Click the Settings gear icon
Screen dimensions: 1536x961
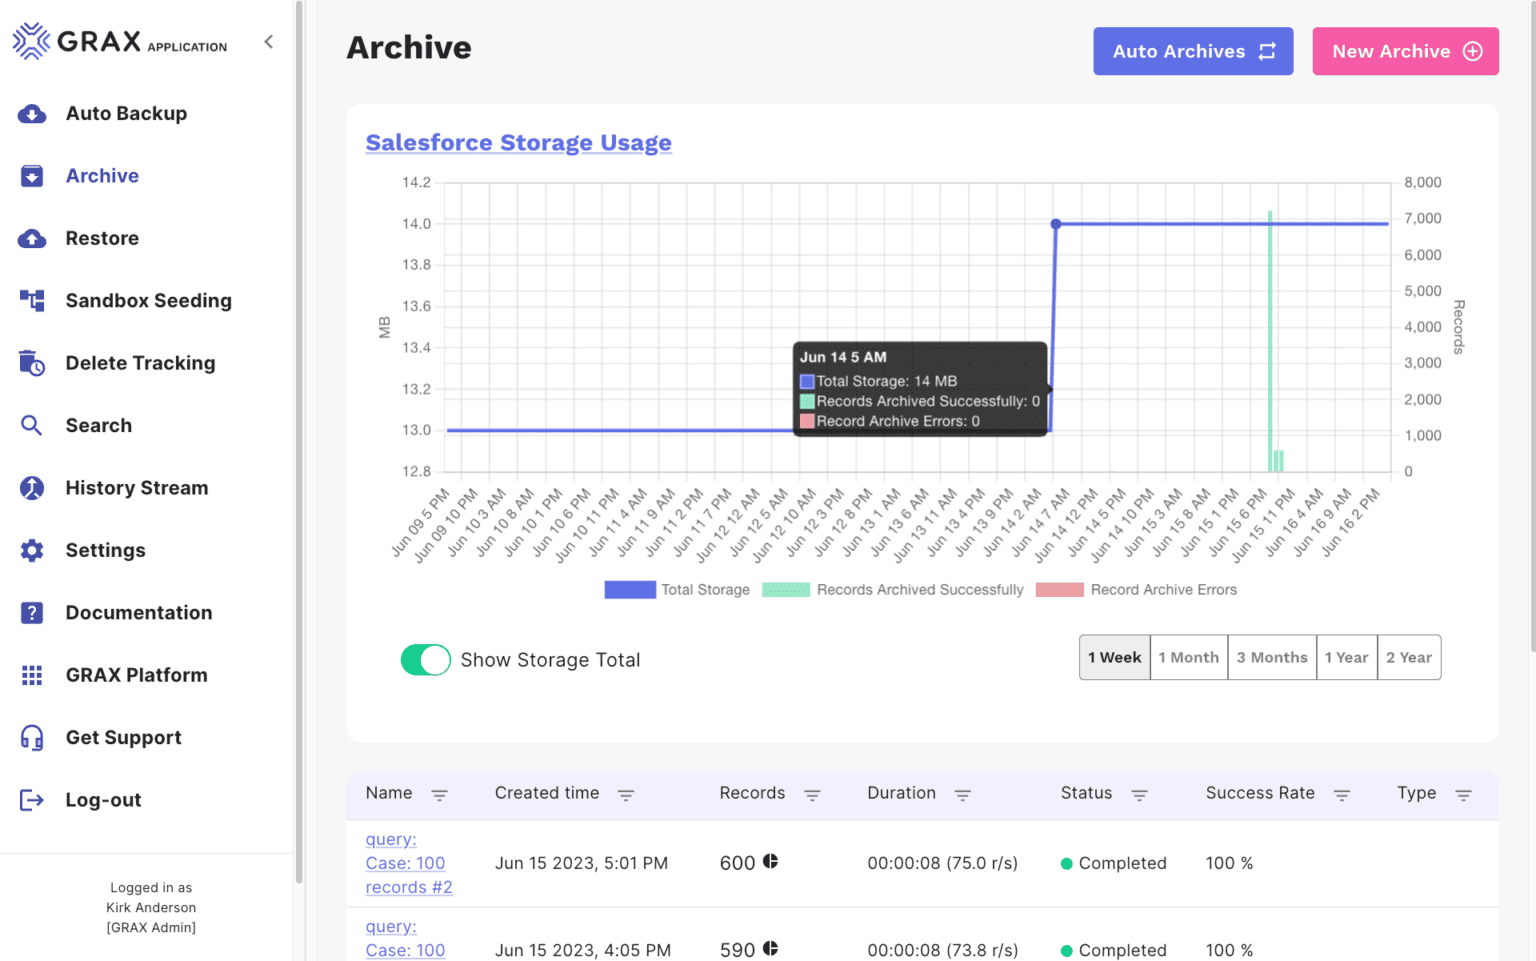(31, 550)
